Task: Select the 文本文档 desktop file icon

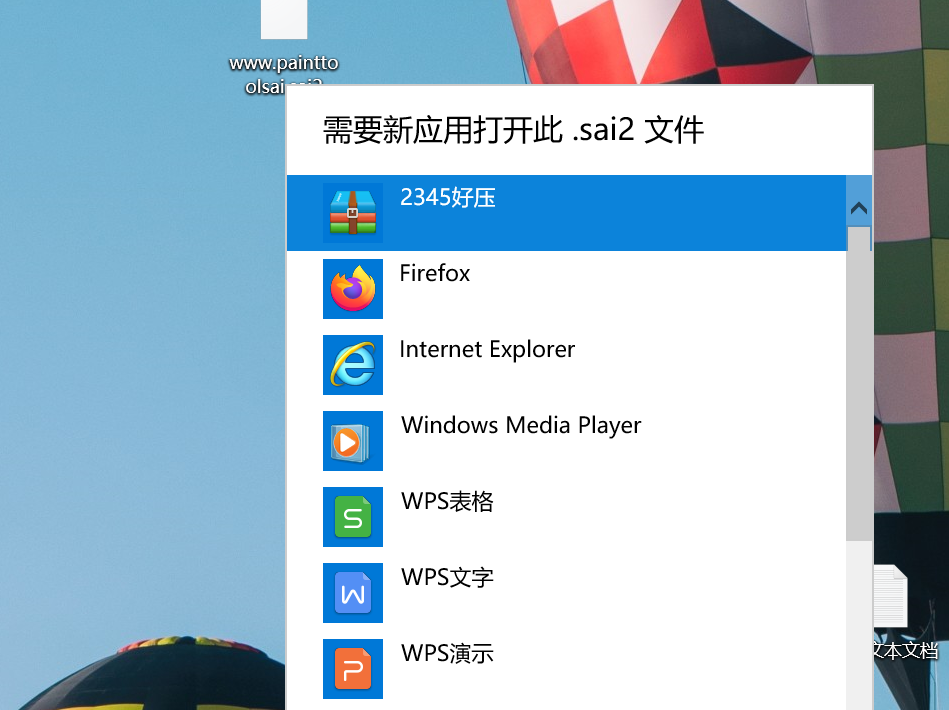Action: click(x=890, y=597)
